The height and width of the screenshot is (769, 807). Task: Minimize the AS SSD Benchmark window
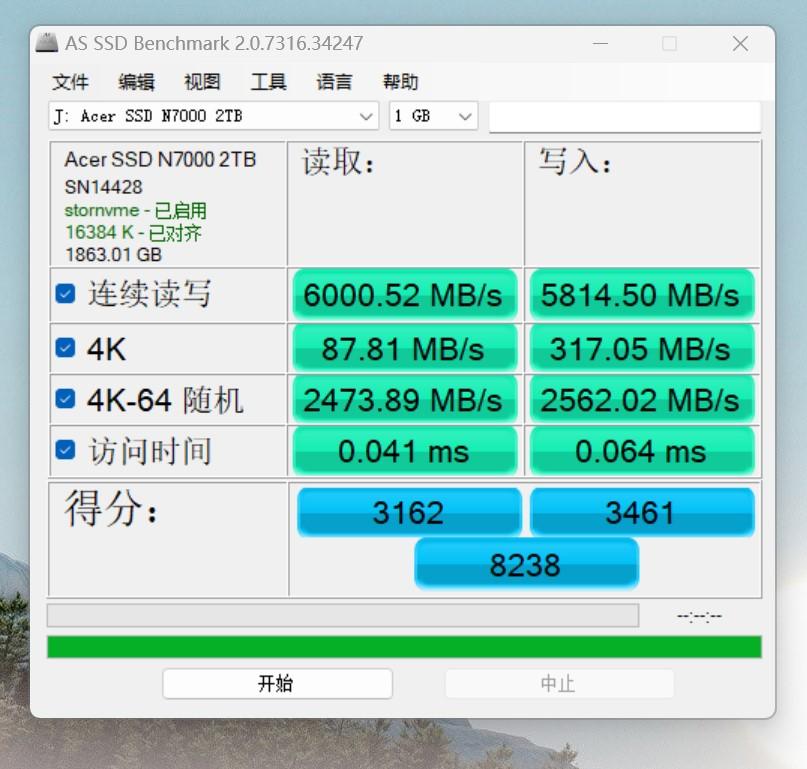tap(601, 44)
